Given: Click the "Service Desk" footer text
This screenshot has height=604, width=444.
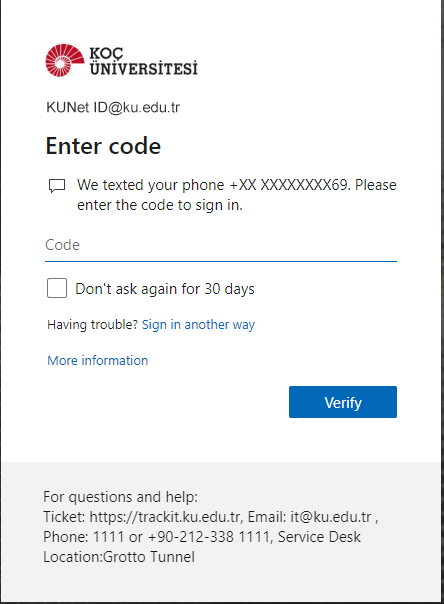Looking at the screenshot, I should pyautogui.click(x=319, y=537).
